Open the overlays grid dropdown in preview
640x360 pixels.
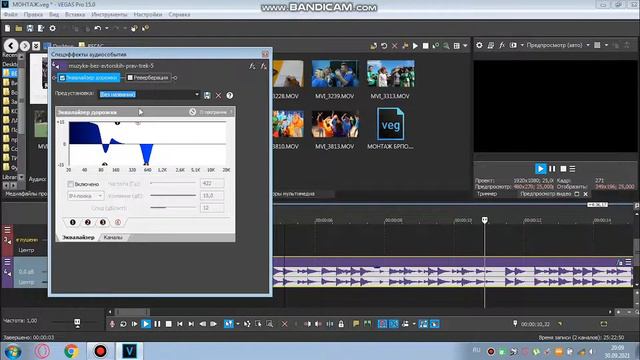coord(606,45)
